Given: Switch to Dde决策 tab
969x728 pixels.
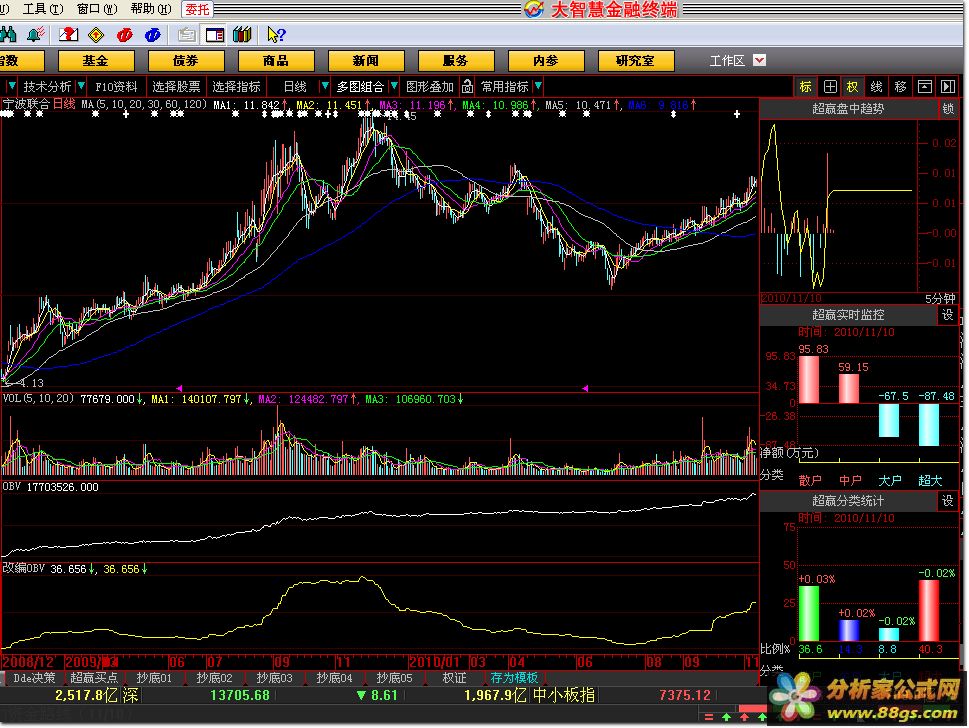Looking at the screenshot, I should tap(34, 678).
